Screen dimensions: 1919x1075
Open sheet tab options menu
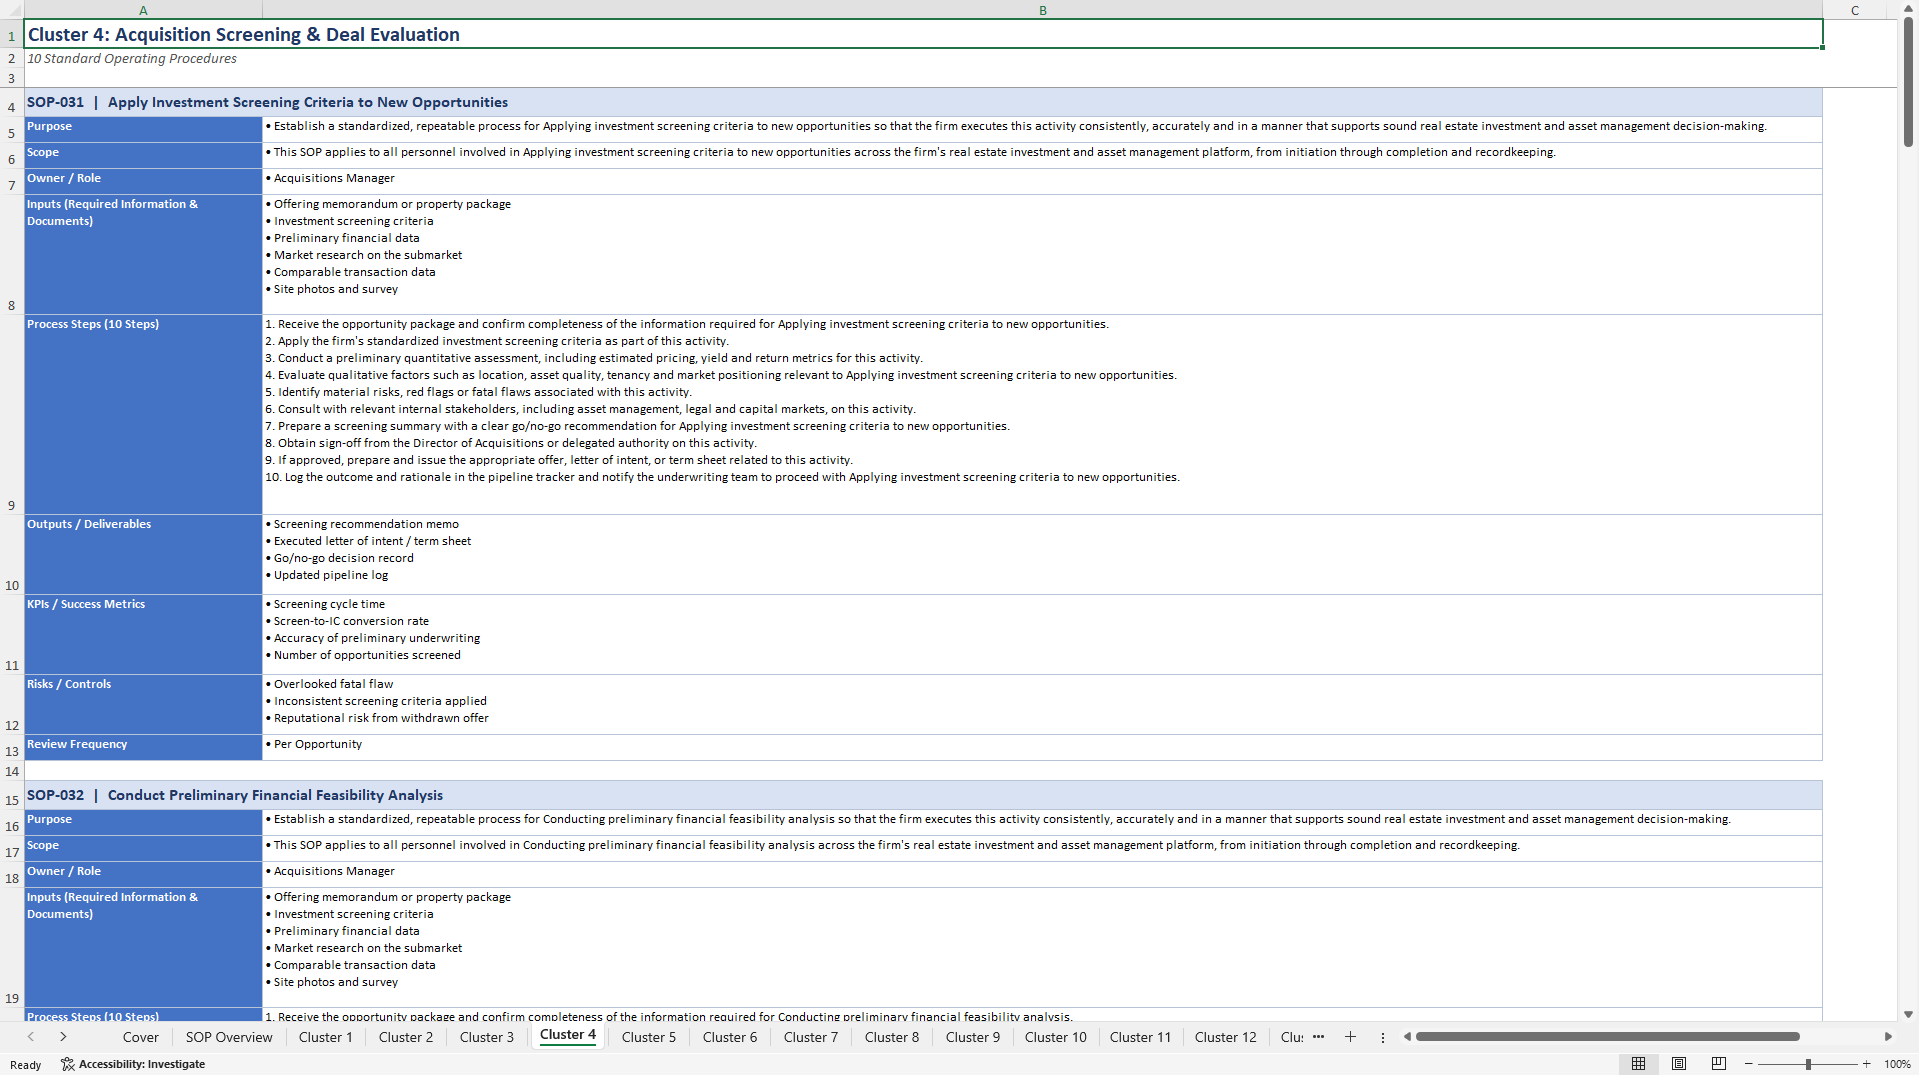coord(1383,1037)
